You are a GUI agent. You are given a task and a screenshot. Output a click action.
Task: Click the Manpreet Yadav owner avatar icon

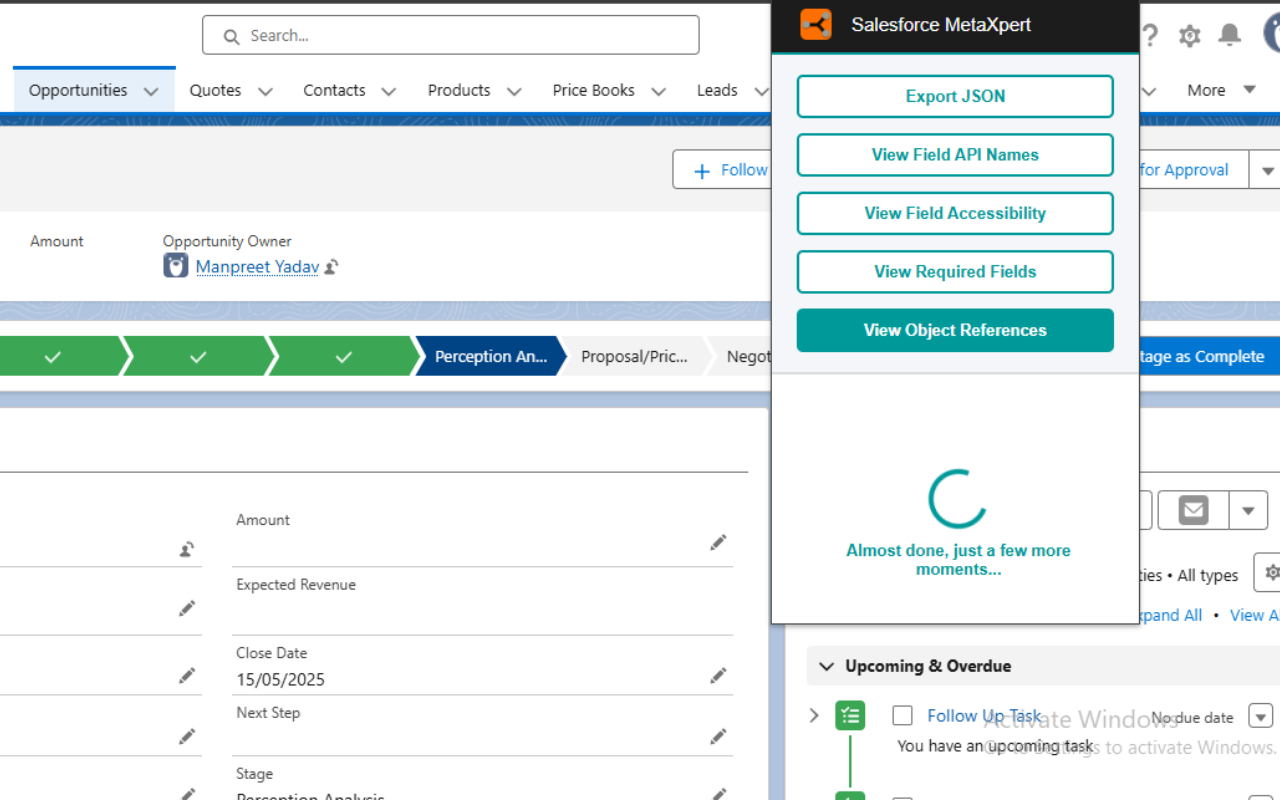click(176, 266)
